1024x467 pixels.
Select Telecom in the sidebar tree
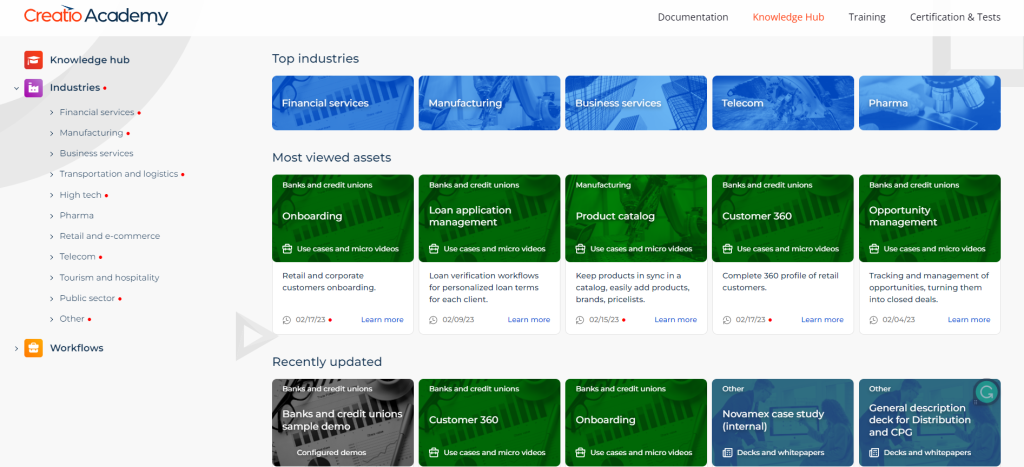pyautogui.click(x=78, y=257)
